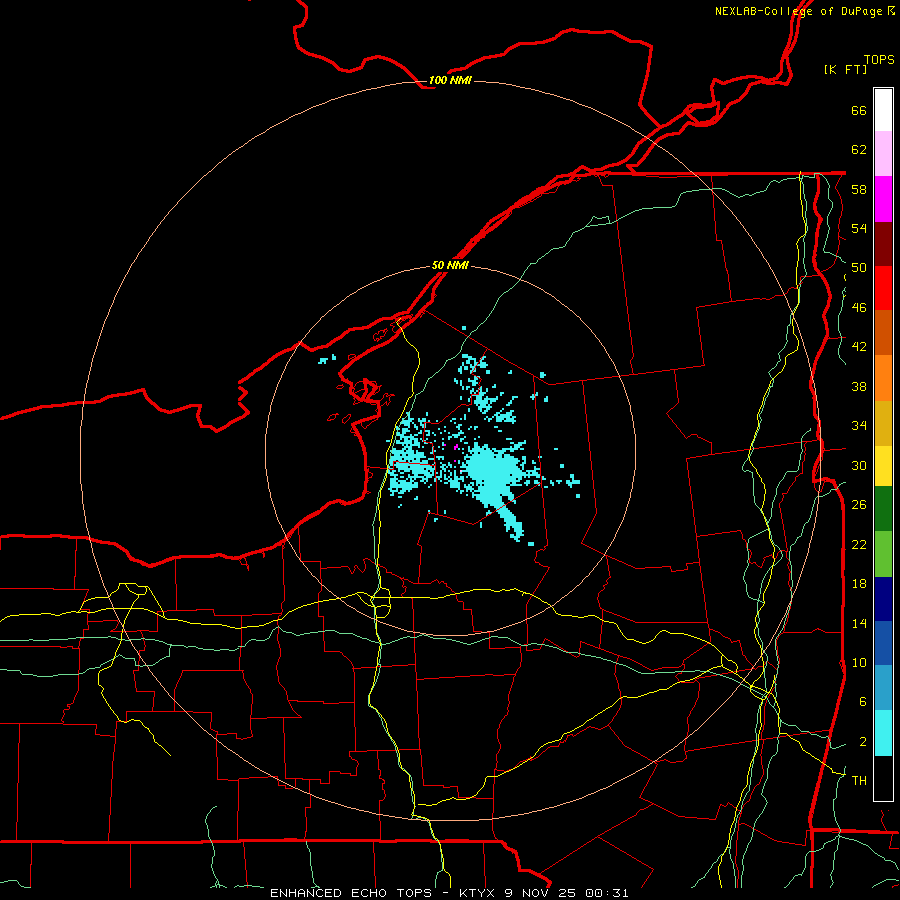The height and width of the screenshot is (900, 900).
Task: Click the bright orange legend band
Action: (x=883, y=378)
